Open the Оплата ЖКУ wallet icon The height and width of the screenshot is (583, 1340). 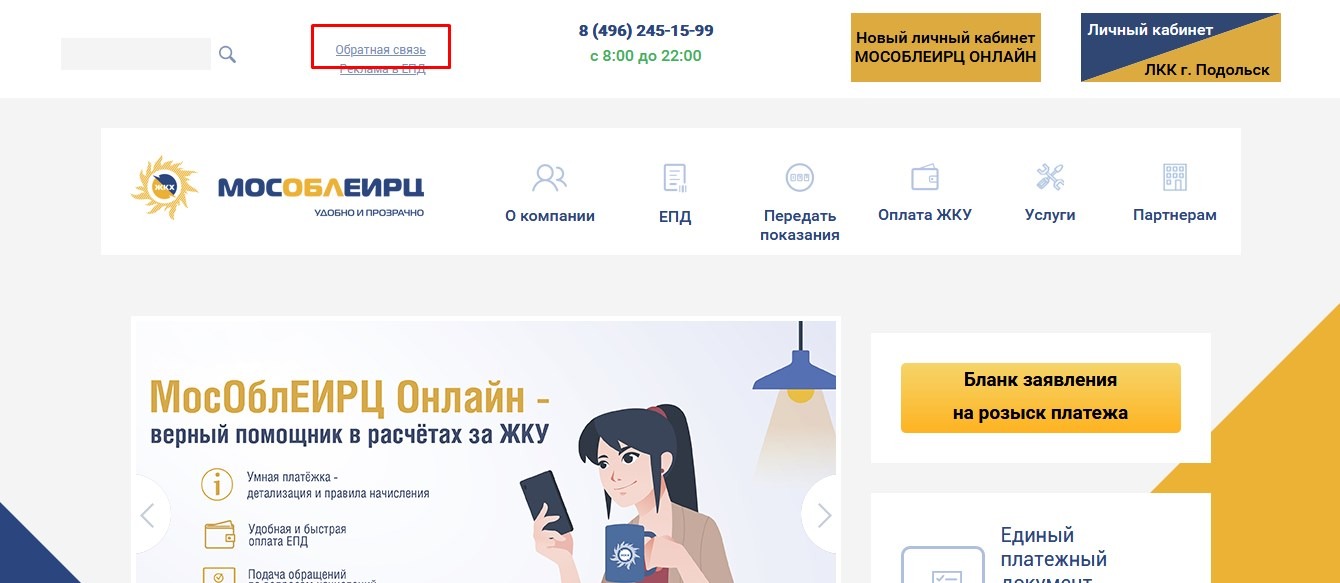pos(925,178)
